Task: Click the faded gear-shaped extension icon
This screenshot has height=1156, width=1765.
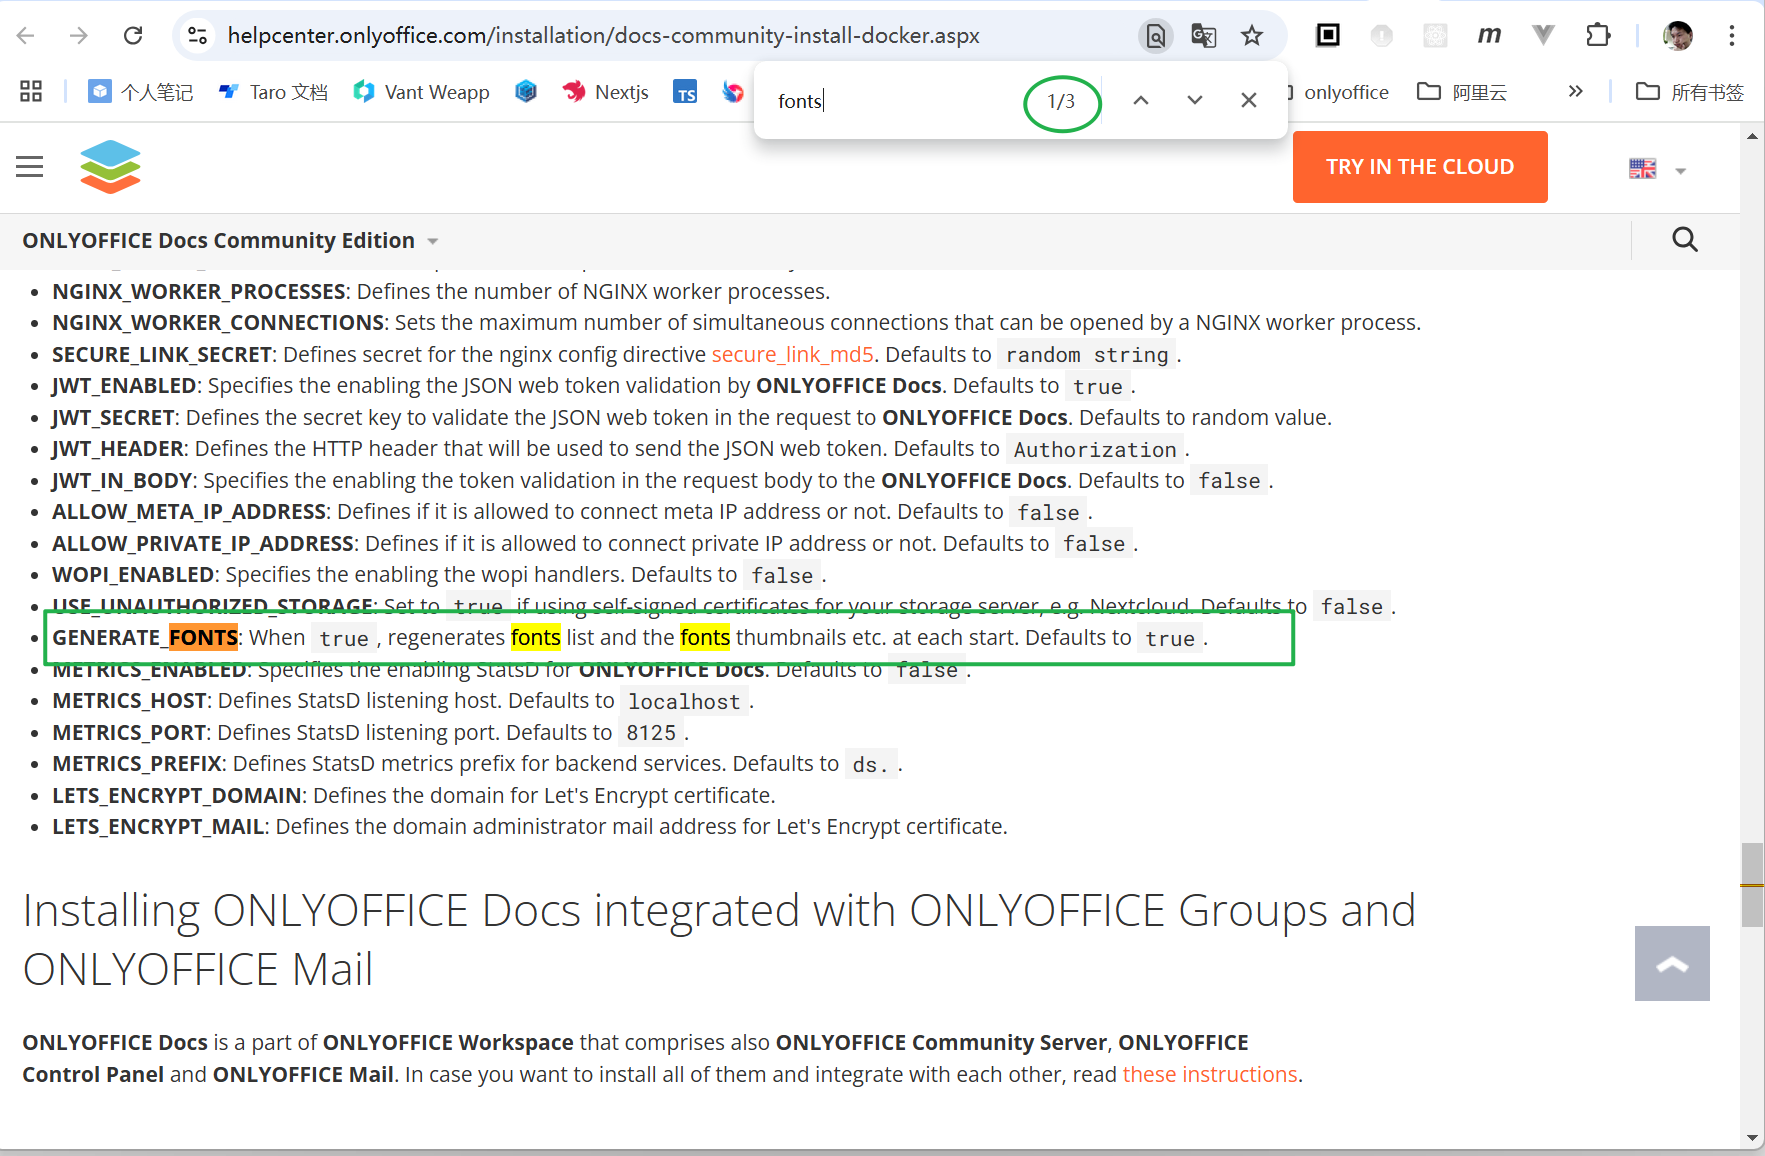Action: (x=1436, y=36)
